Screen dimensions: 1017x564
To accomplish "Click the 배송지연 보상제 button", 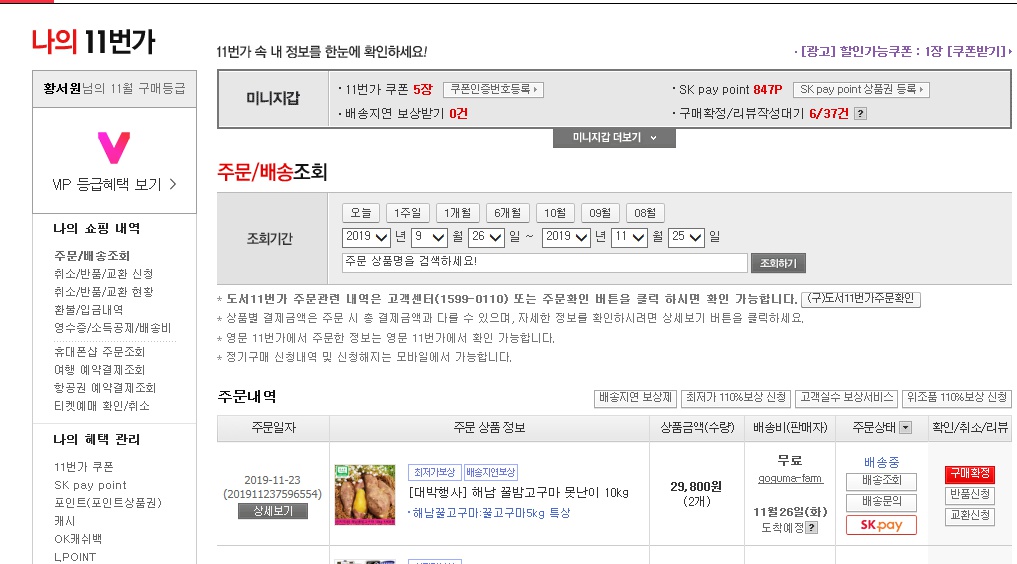I will tap(635, 398).
